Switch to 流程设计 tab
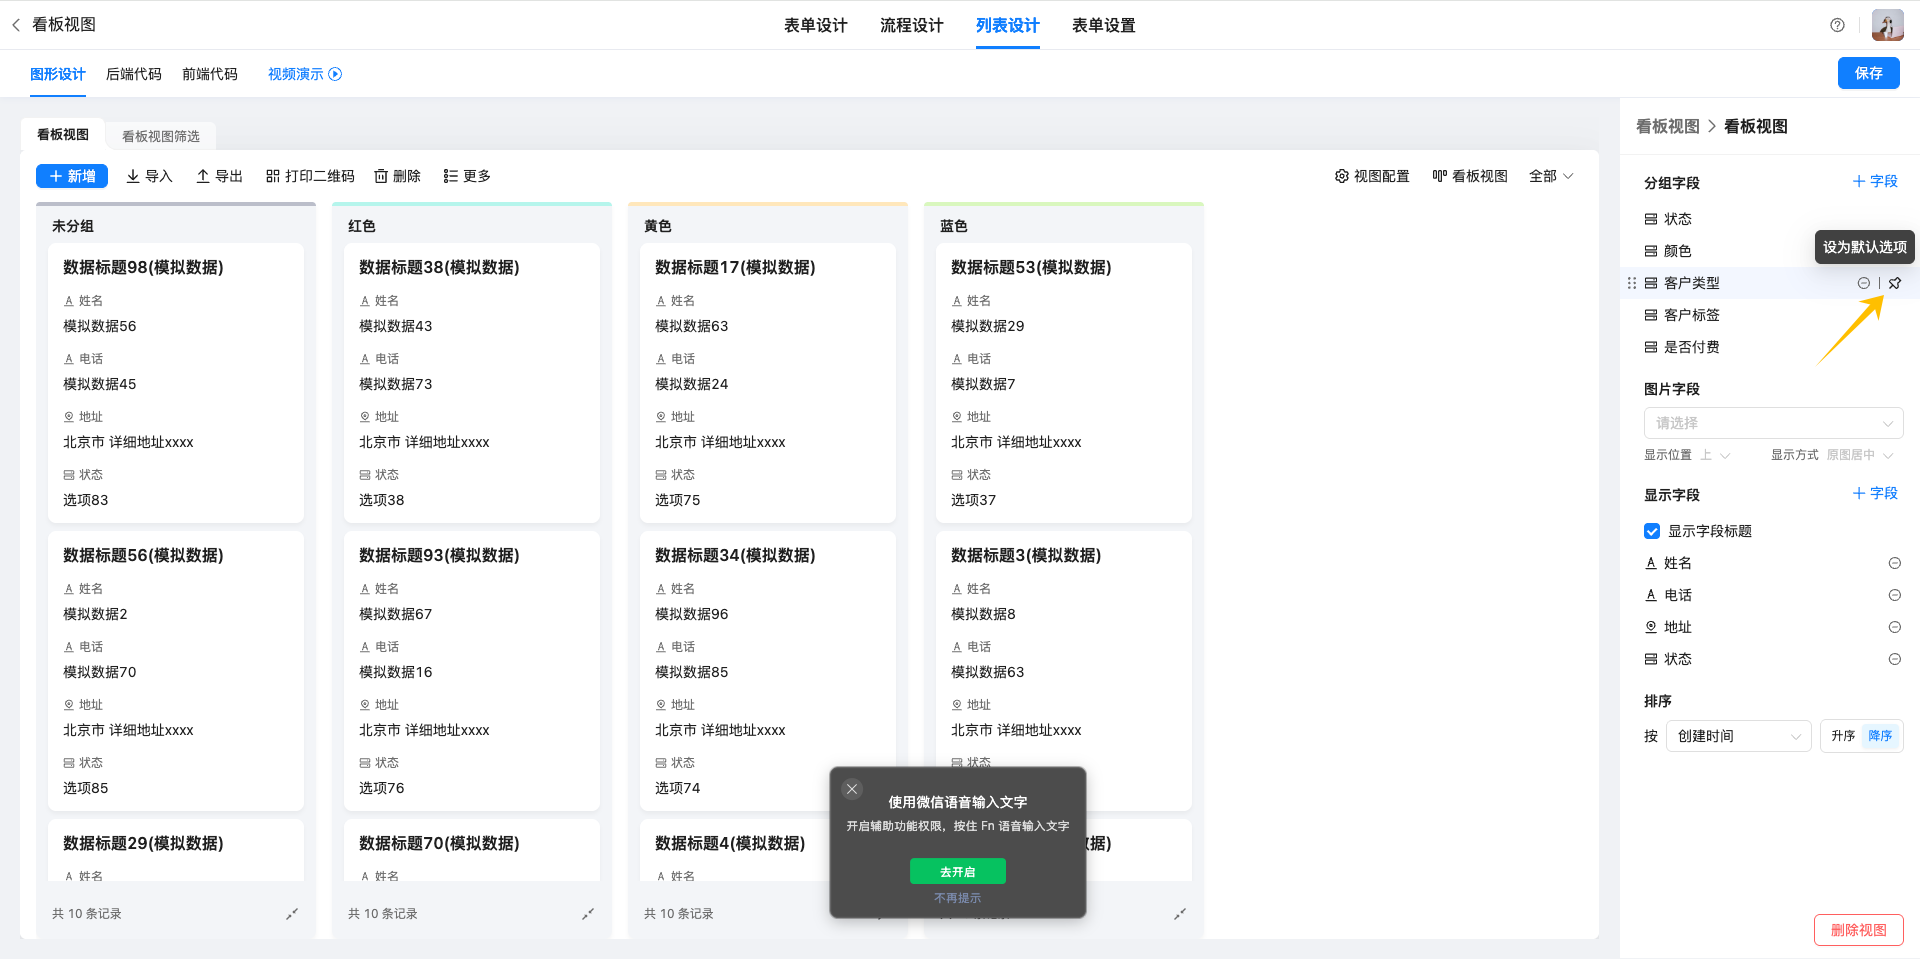The height and width of the screenshot is (959, 1920). coord(911,25)
